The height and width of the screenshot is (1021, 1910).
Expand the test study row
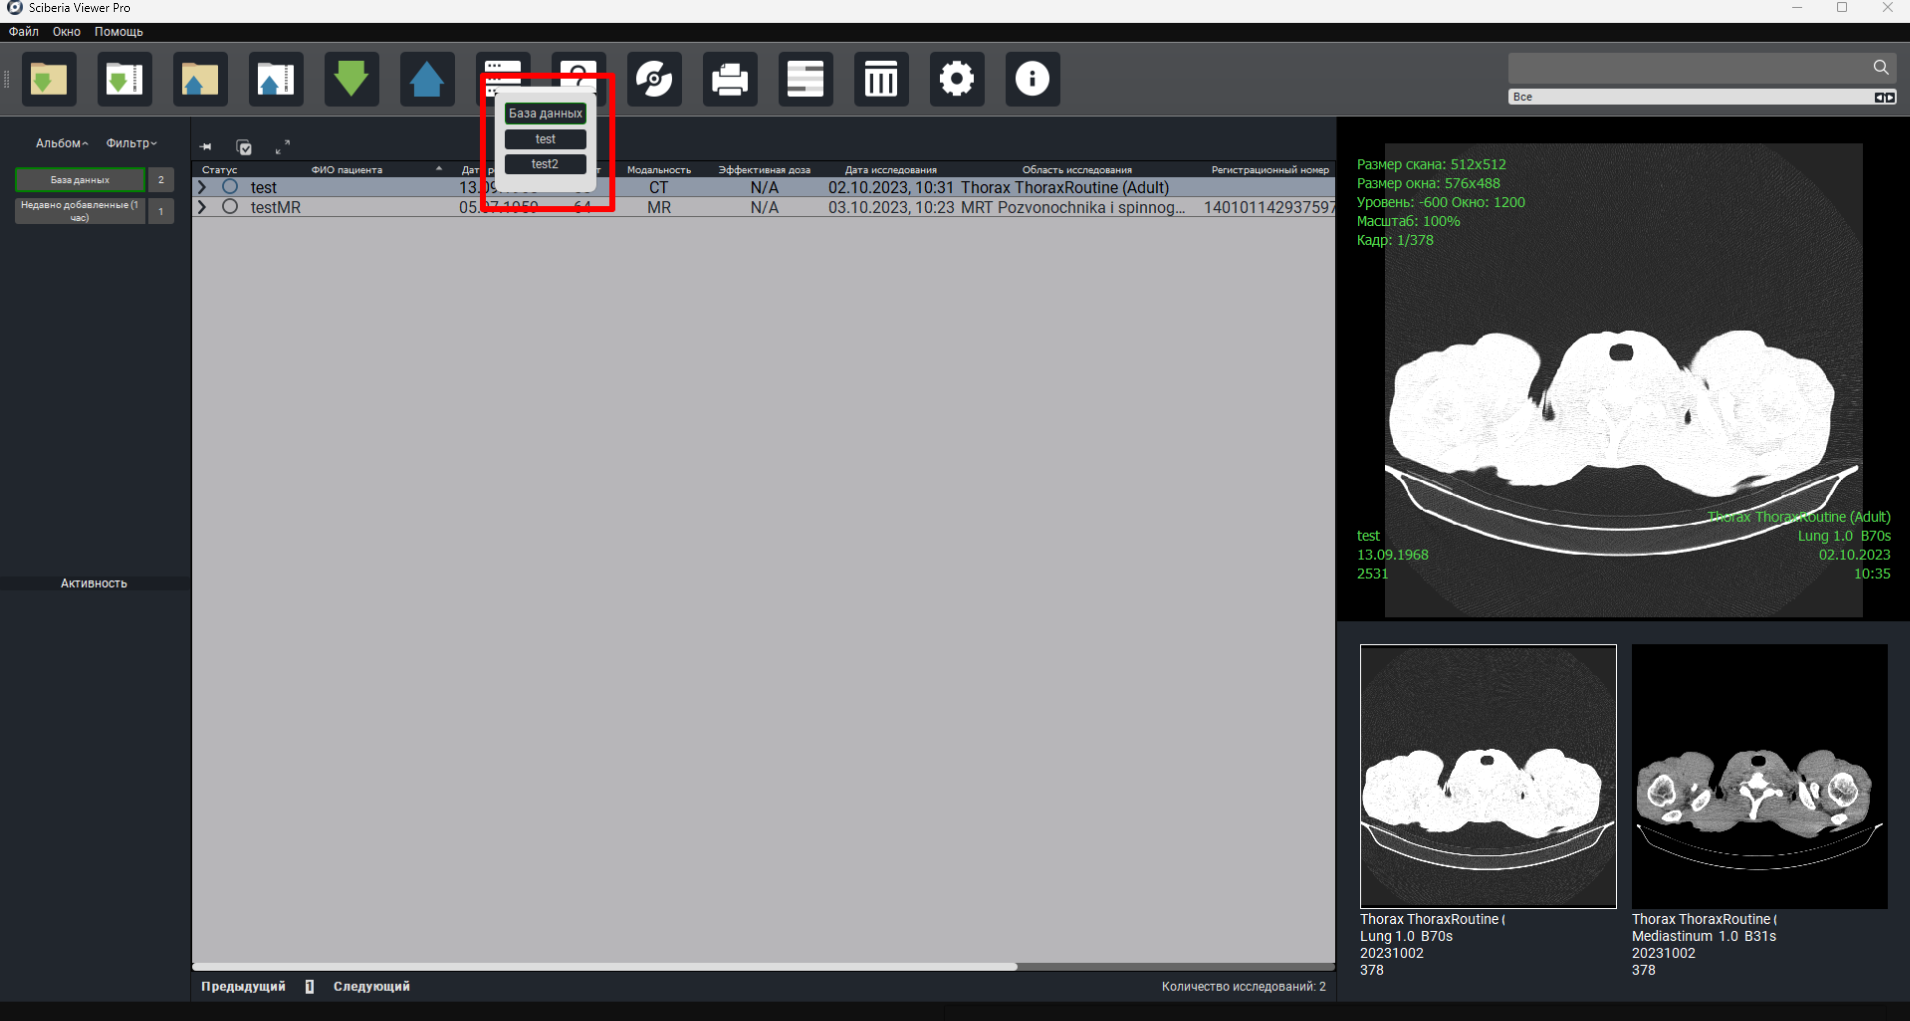[x=203, y=187]
